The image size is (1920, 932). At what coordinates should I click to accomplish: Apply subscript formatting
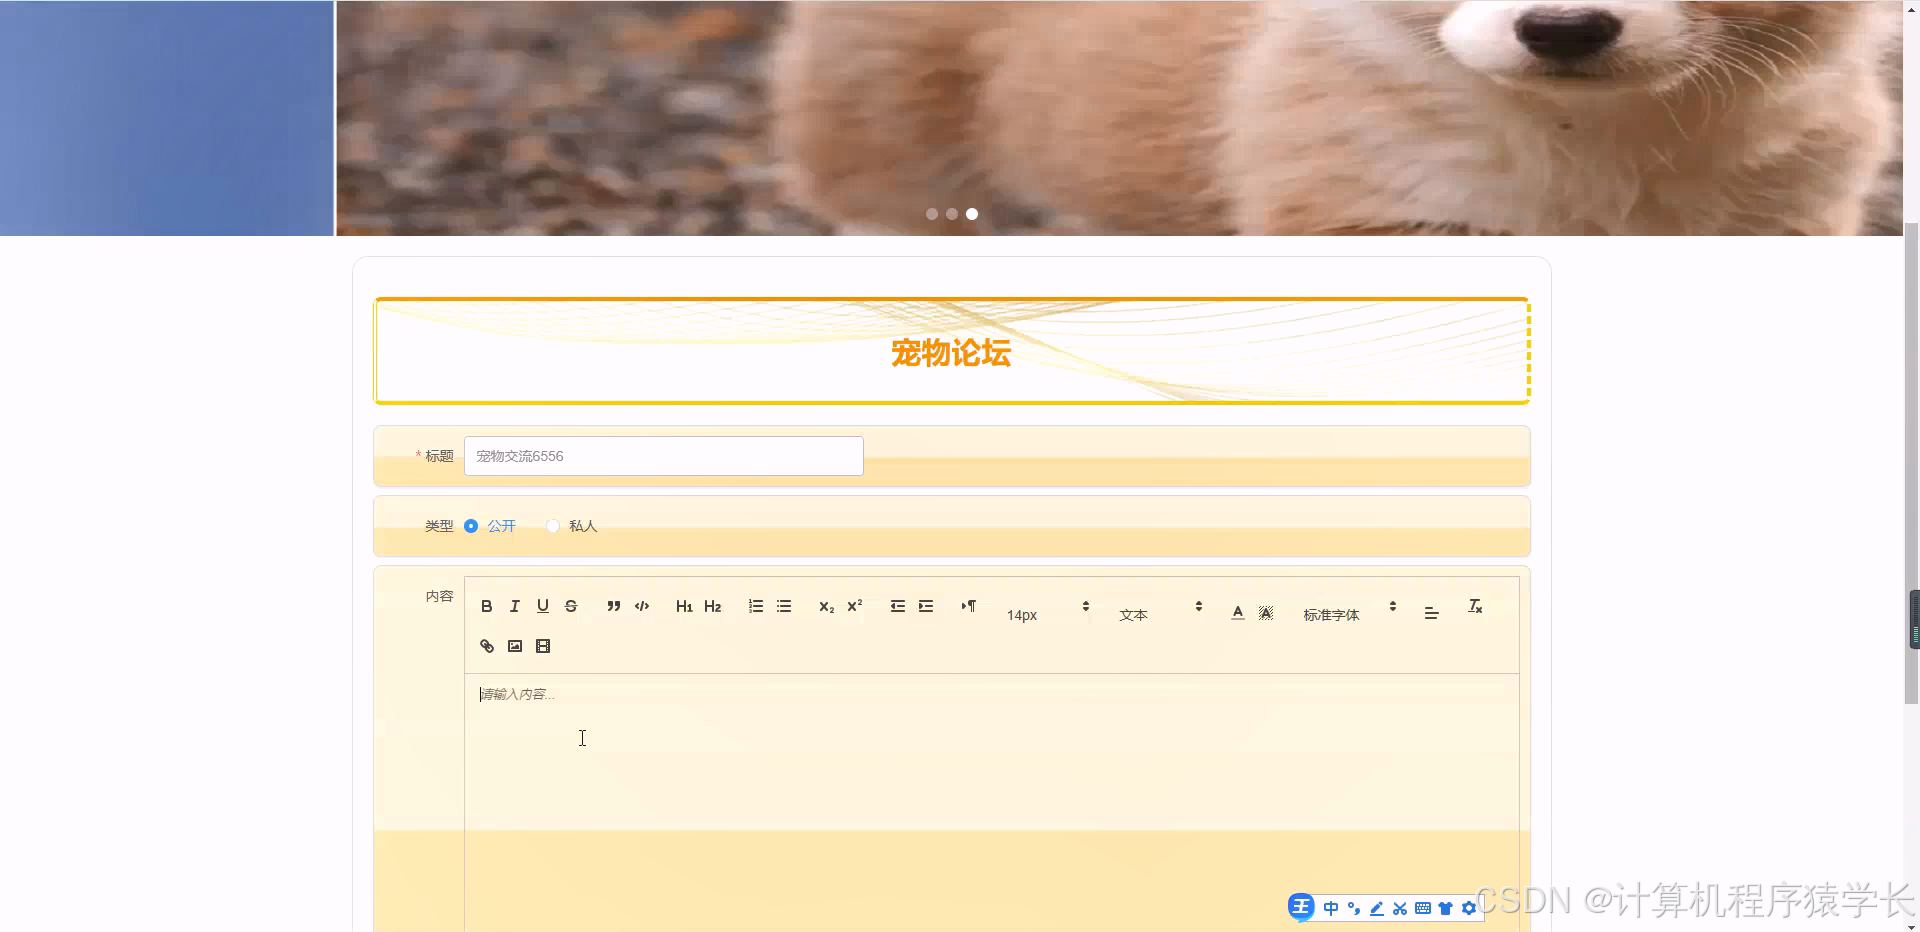[x=826, y=606]
